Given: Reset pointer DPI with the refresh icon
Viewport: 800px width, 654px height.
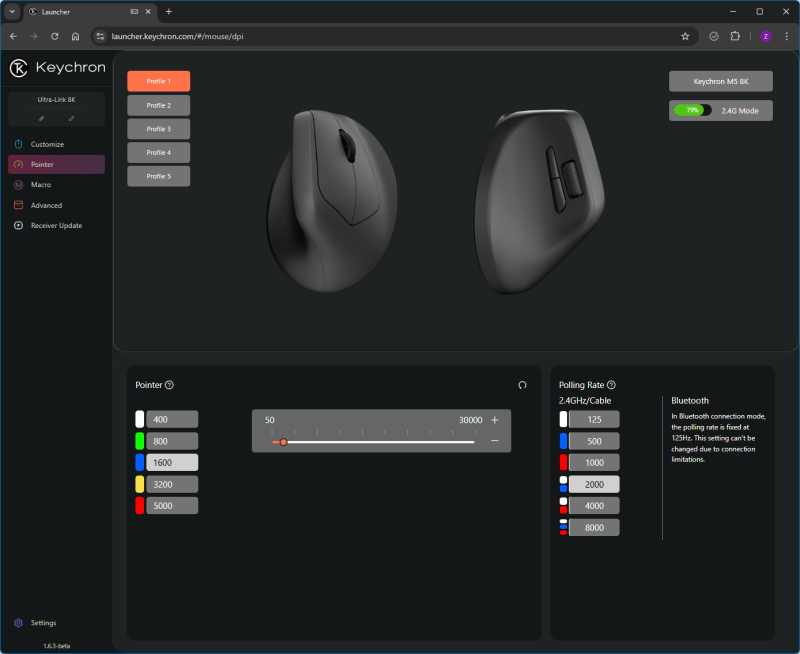Looking at the screenshot, I should tap(522, 385).
